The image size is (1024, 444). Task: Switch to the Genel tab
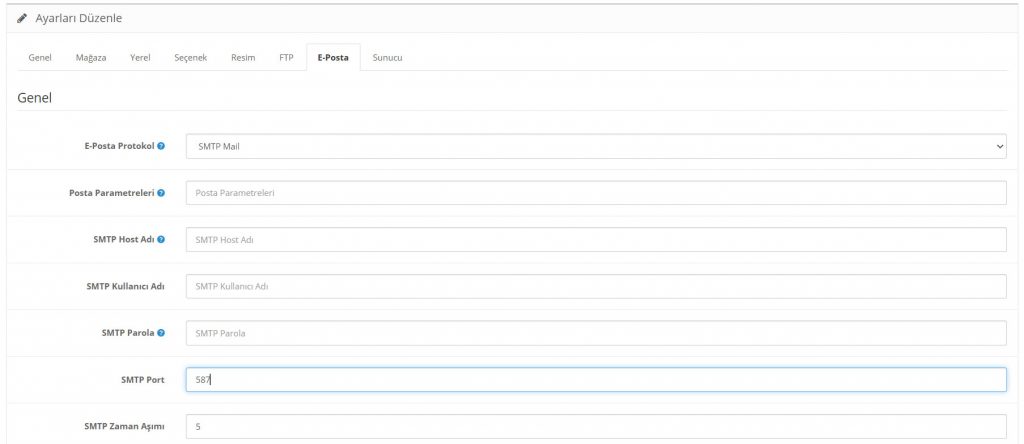(40, 57)
